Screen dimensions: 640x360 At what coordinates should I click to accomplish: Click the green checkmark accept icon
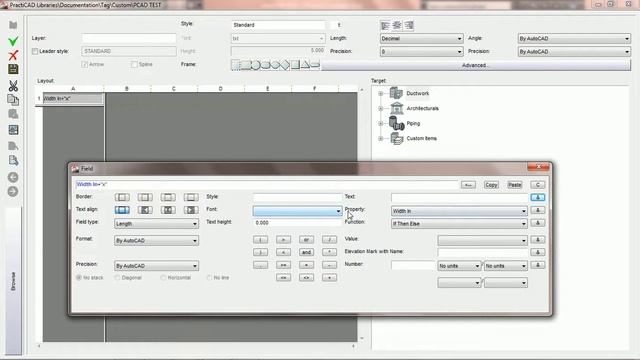13,41
